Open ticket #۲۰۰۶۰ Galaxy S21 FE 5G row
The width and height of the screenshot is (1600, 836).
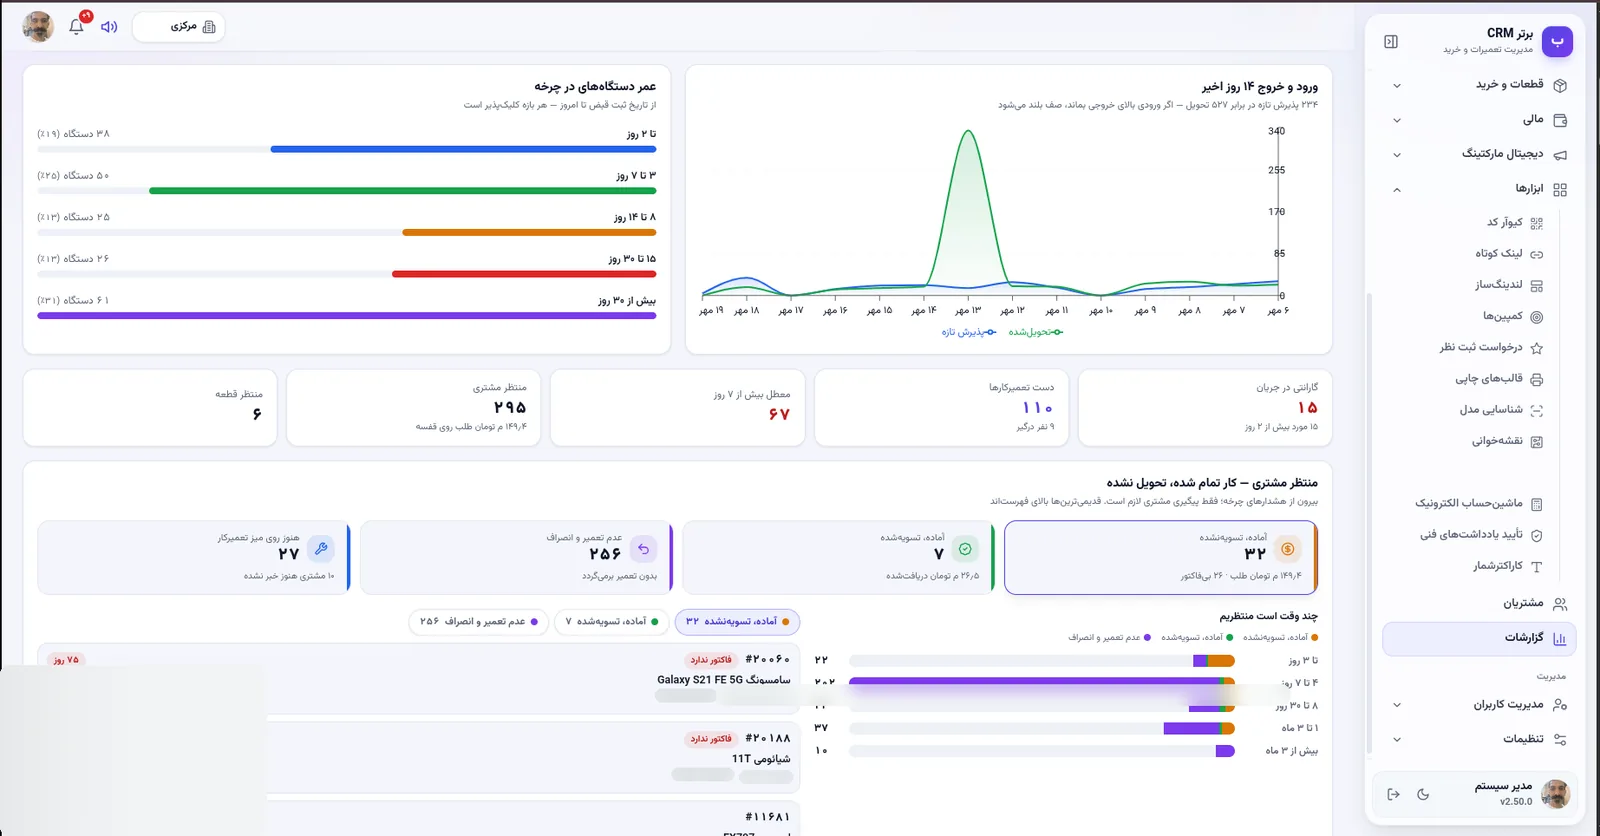(x=419, y=679)
